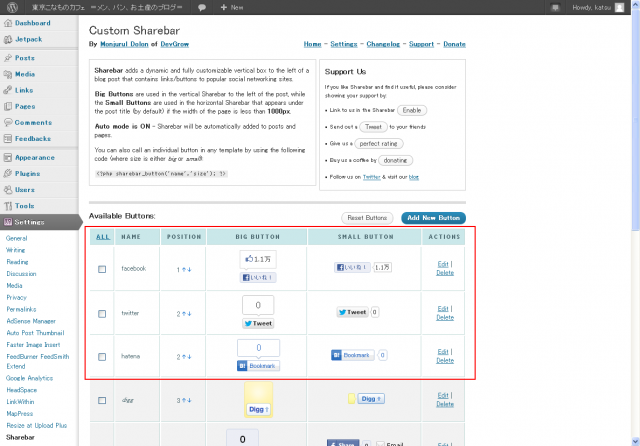Click the Howdy, katou user avatar
This screenshot has width=640, height=446.
(x=619, y=7)
